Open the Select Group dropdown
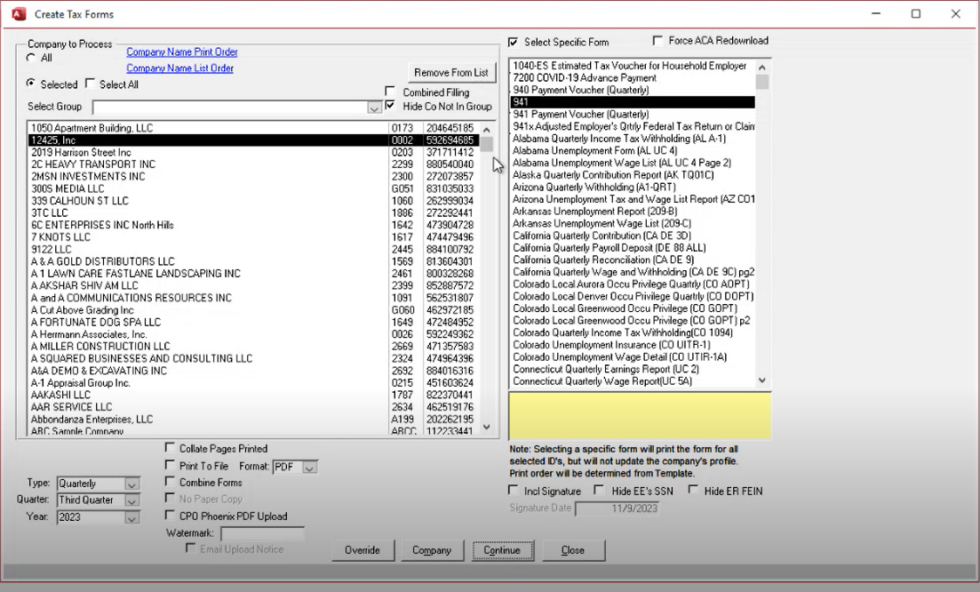 click(374, 107)
